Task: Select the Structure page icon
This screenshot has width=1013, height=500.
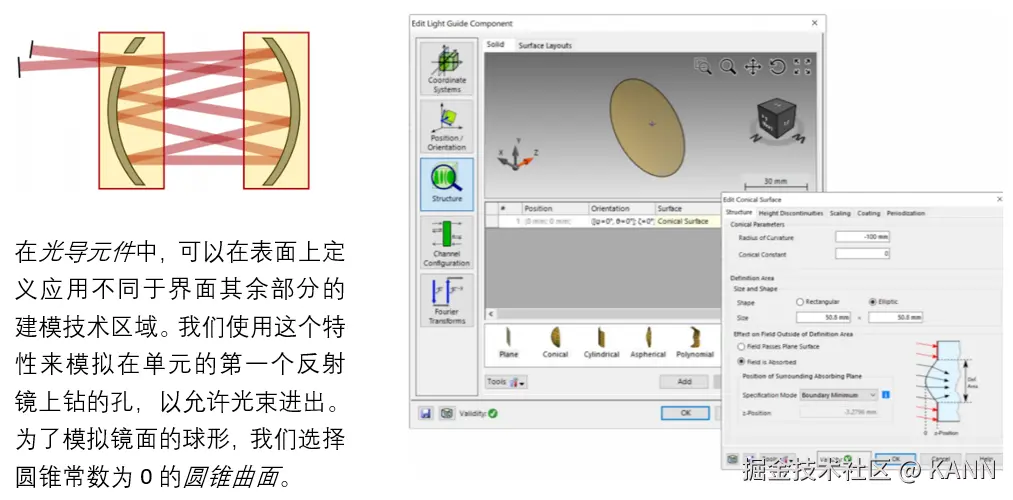Action: [446, 184]
